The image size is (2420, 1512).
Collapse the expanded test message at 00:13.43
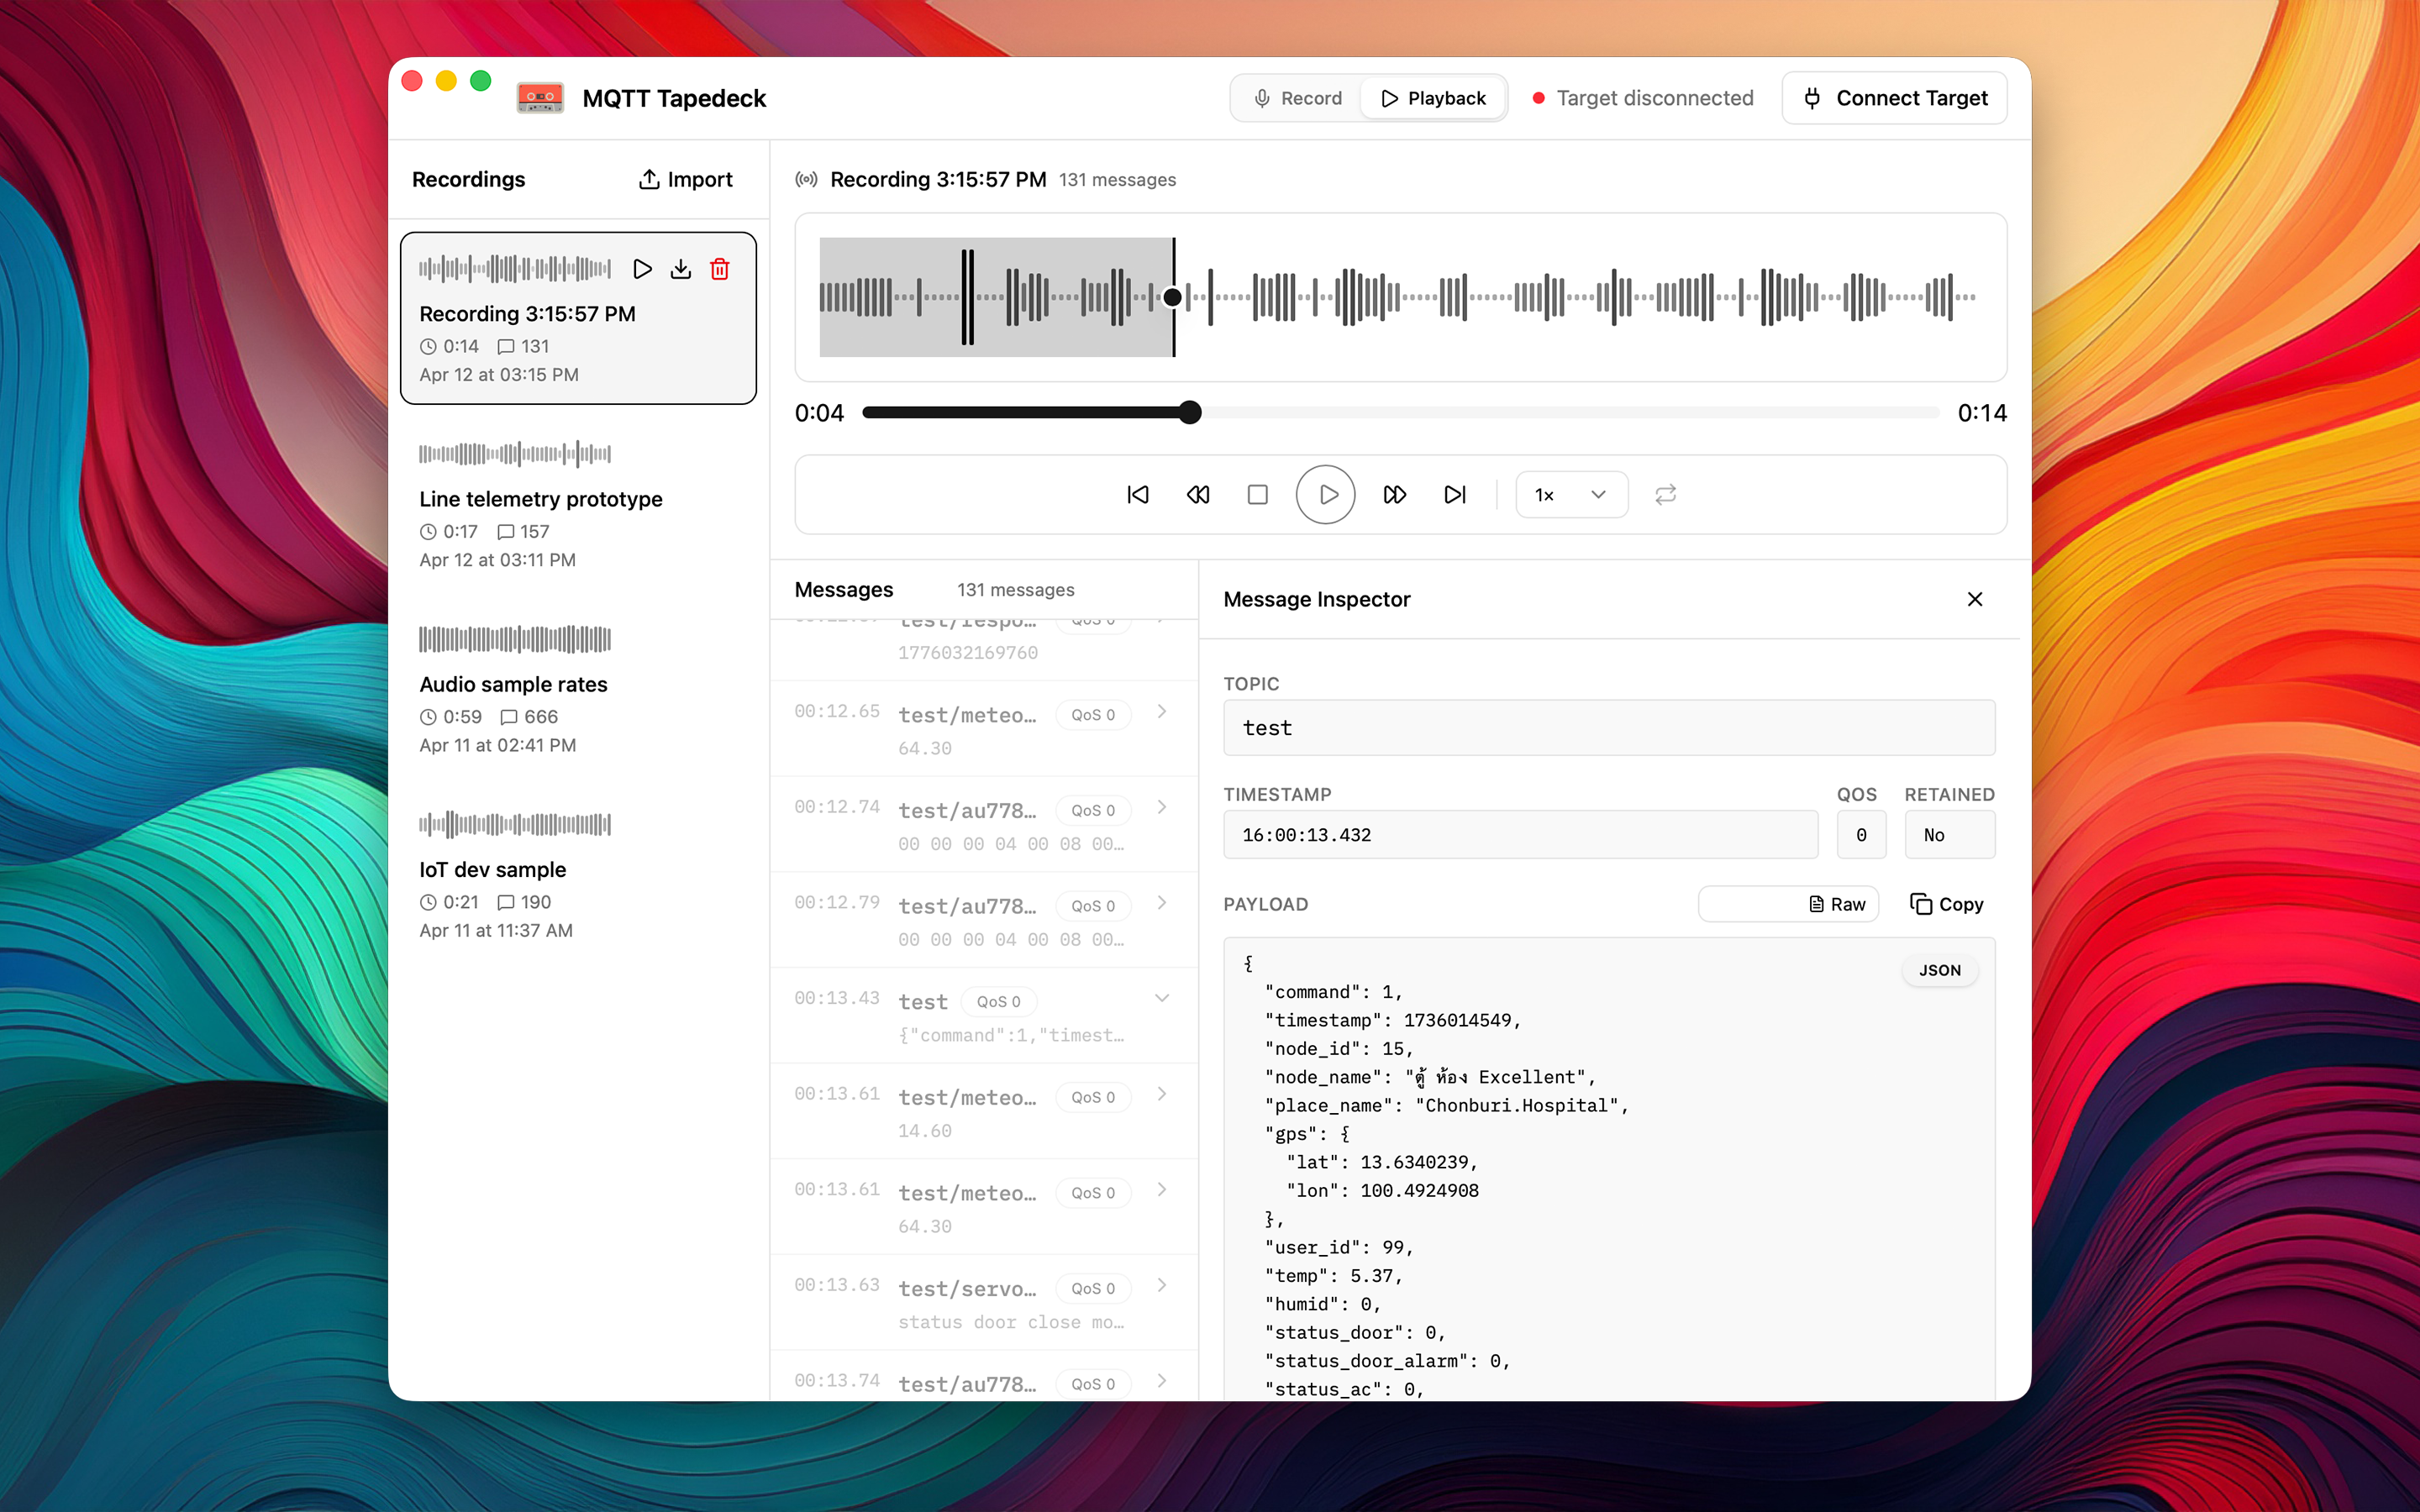coord(1161,998)
